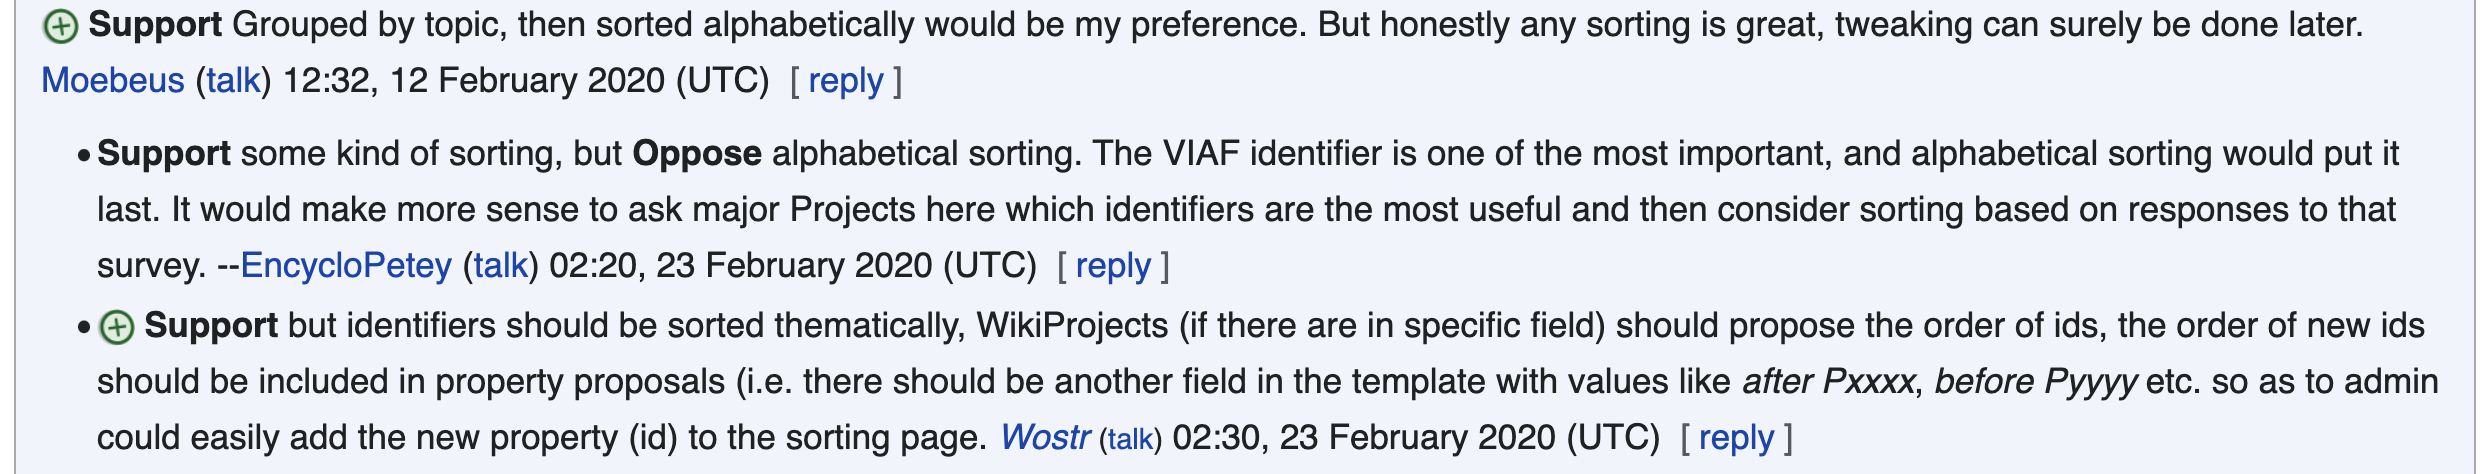This screenshot has height=474, width=2488.
Task: Click the green support icon in Wostr's comment
Action: [117, 327]
